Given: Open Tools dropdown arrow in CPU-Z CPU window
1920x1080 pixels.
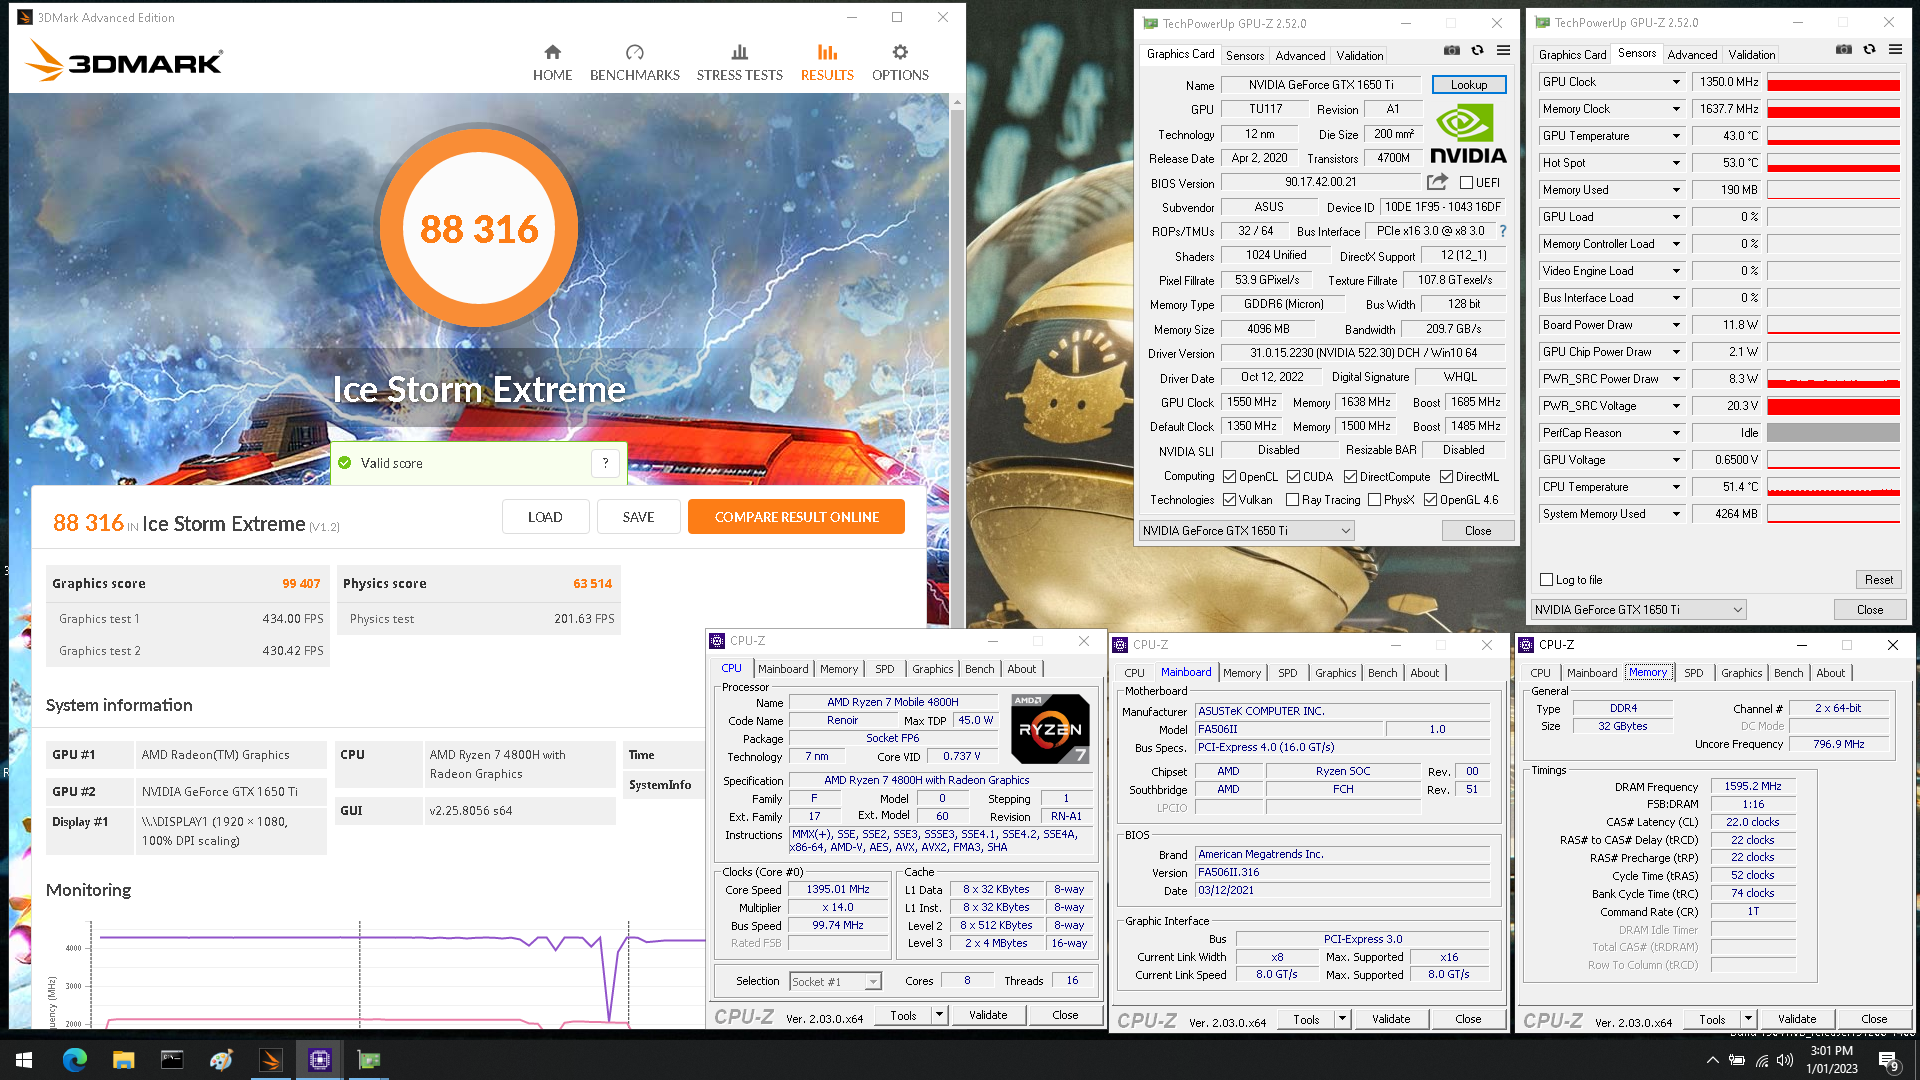Looking at the screenshot, I should (939, 1015).
